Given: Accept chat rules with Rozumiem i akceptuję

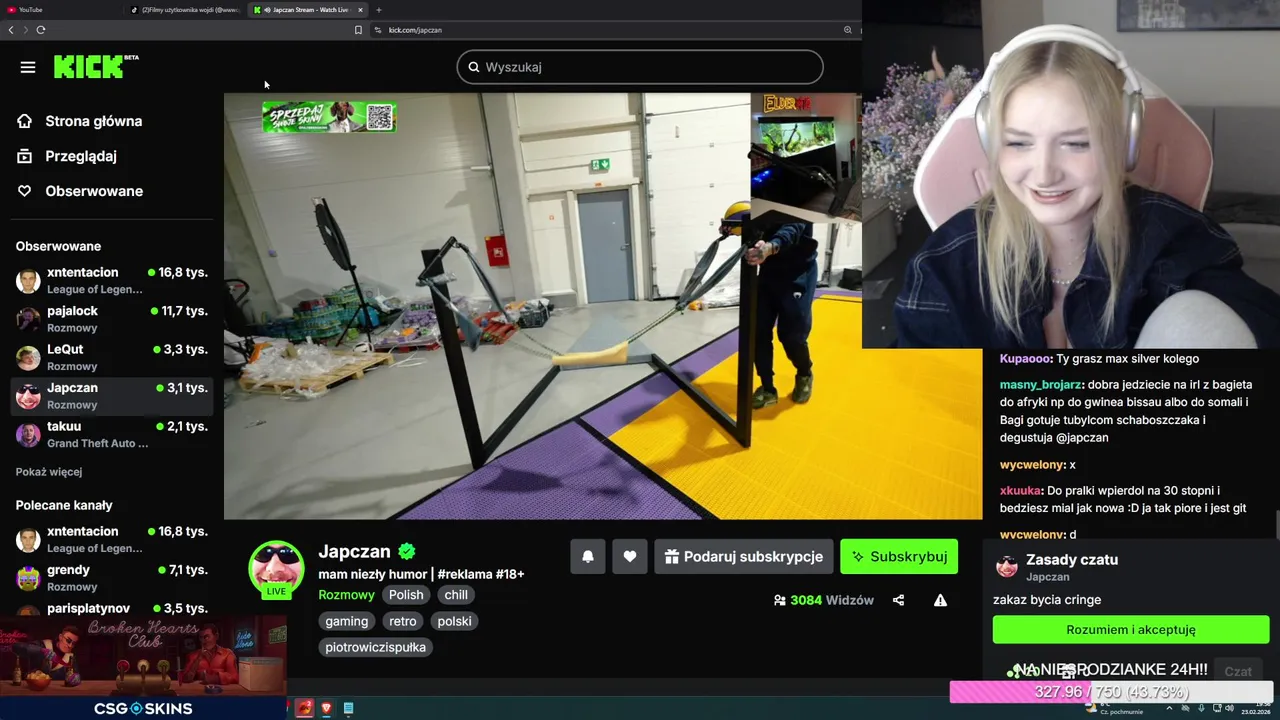Looking at the screenshot, I should [1131, 630].
